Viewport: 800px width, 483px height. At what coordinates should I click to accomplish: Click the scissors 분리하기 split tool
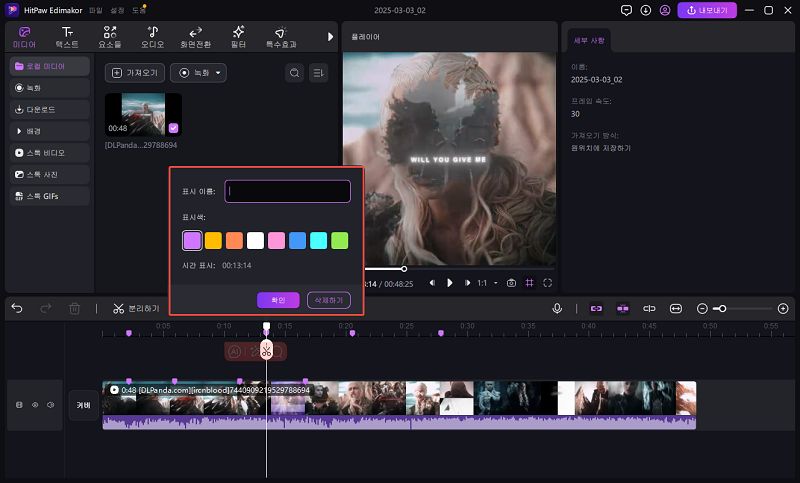[136, 309]
